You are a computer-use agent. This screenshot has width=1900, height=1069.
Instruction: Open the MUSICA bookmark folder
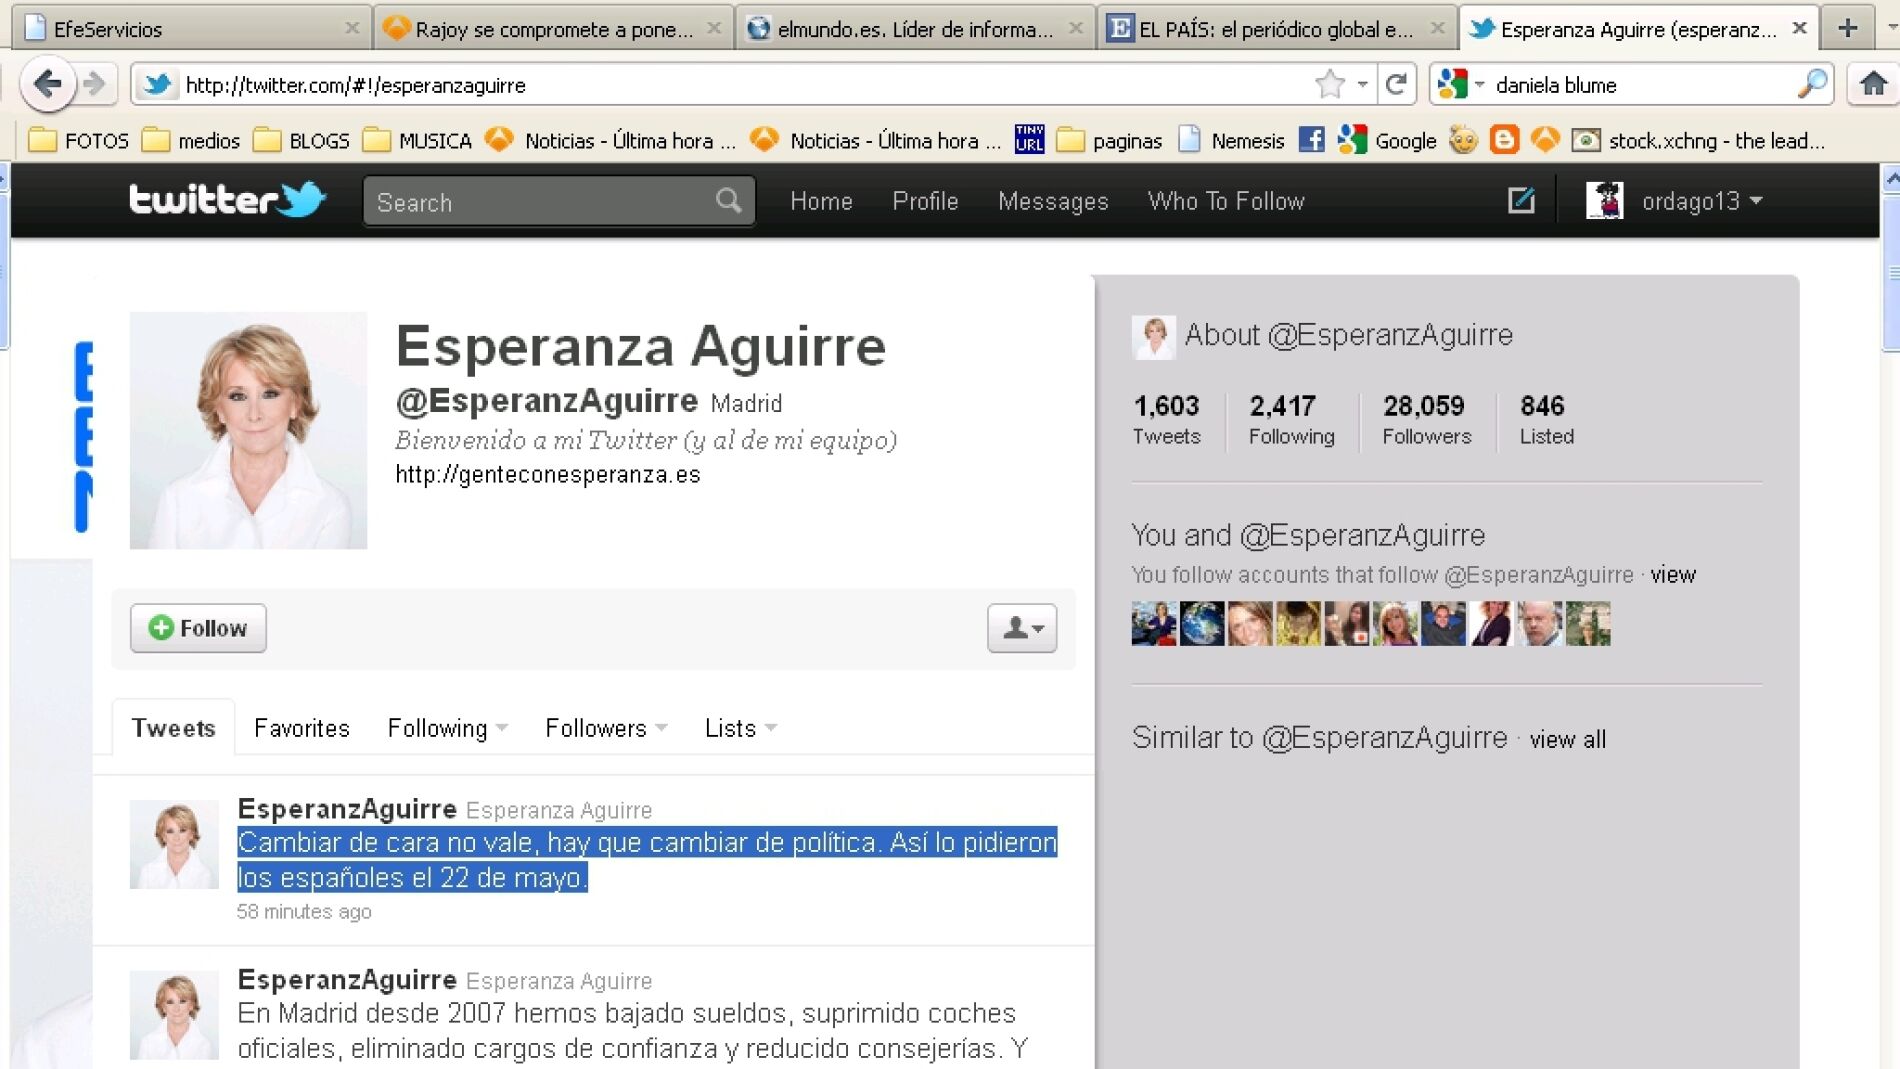tap(417, 140)
